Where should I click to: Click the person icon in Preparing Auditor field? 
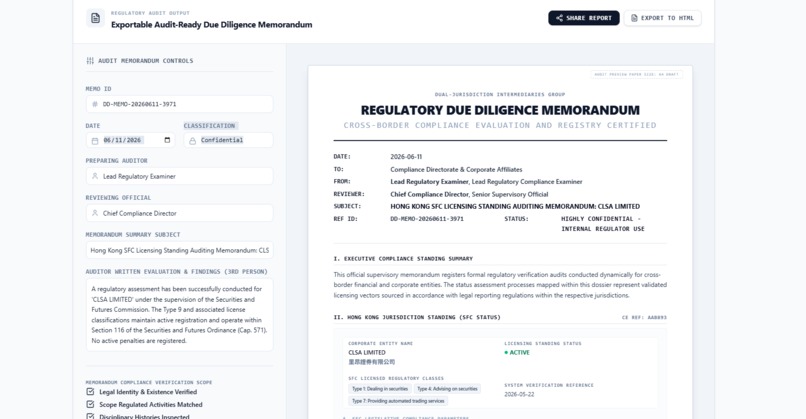[95, 176]
